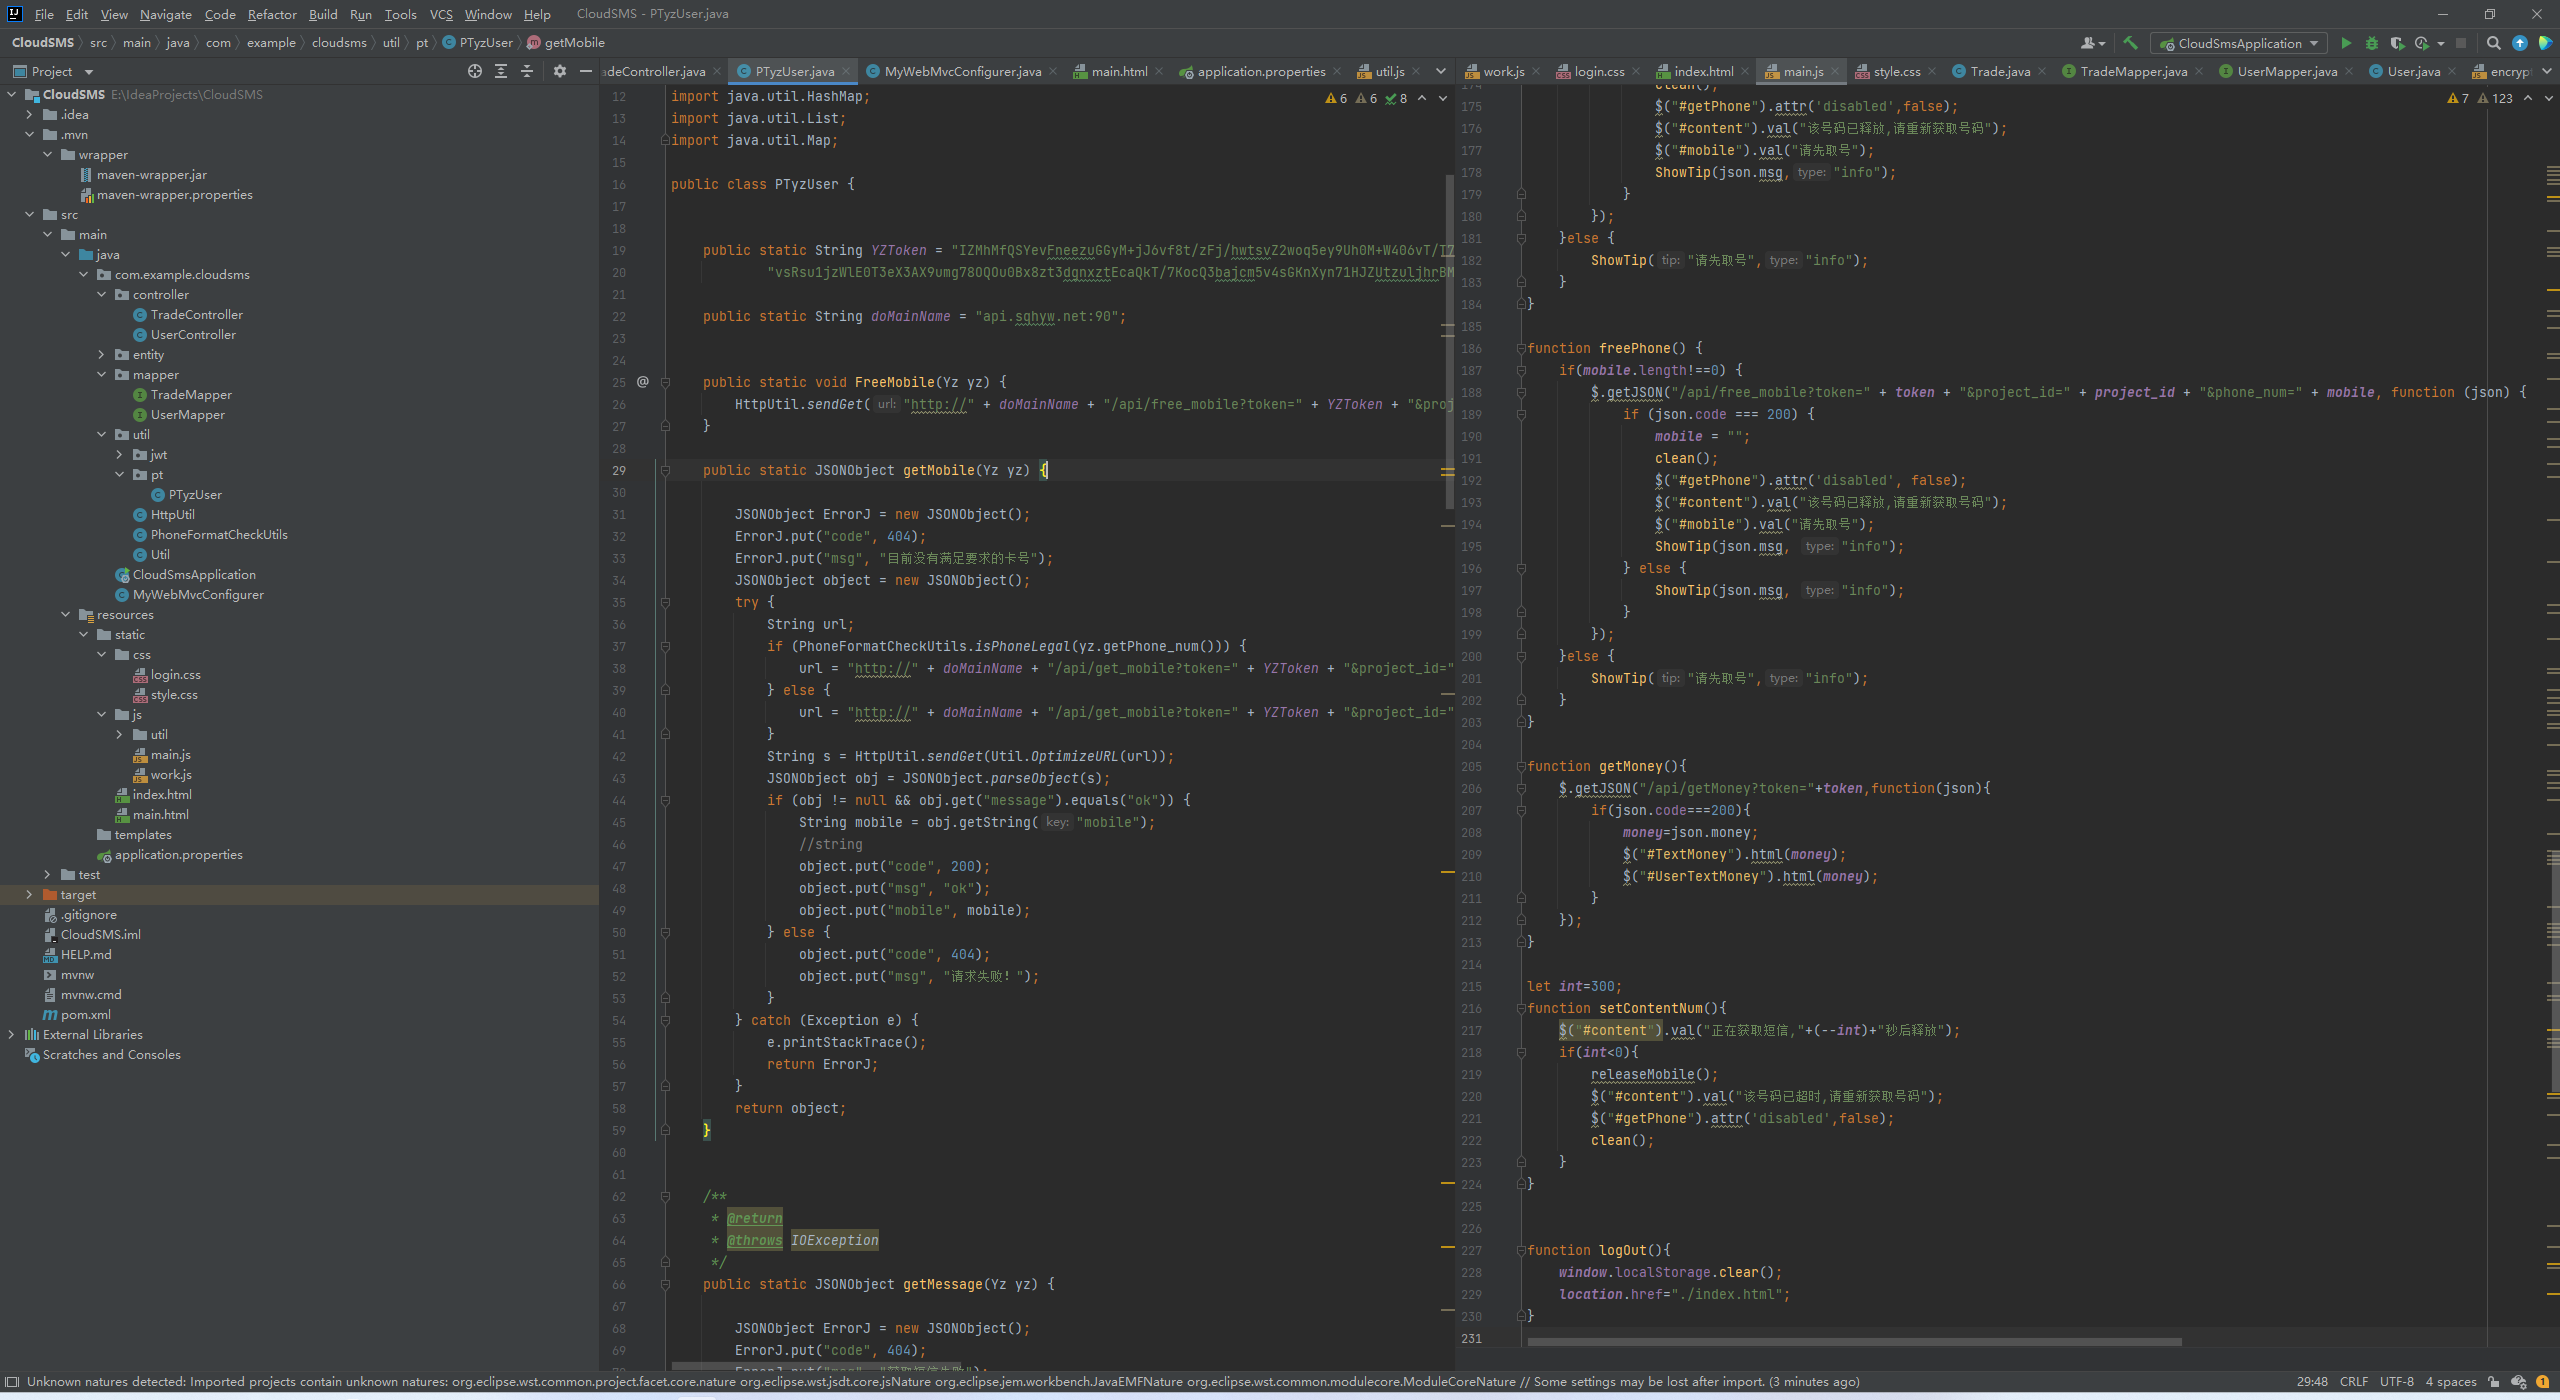Image resolution: width=2560 pixels, height=1400 pixels.
Task: Expand the test folder
Action: (47, 874)
